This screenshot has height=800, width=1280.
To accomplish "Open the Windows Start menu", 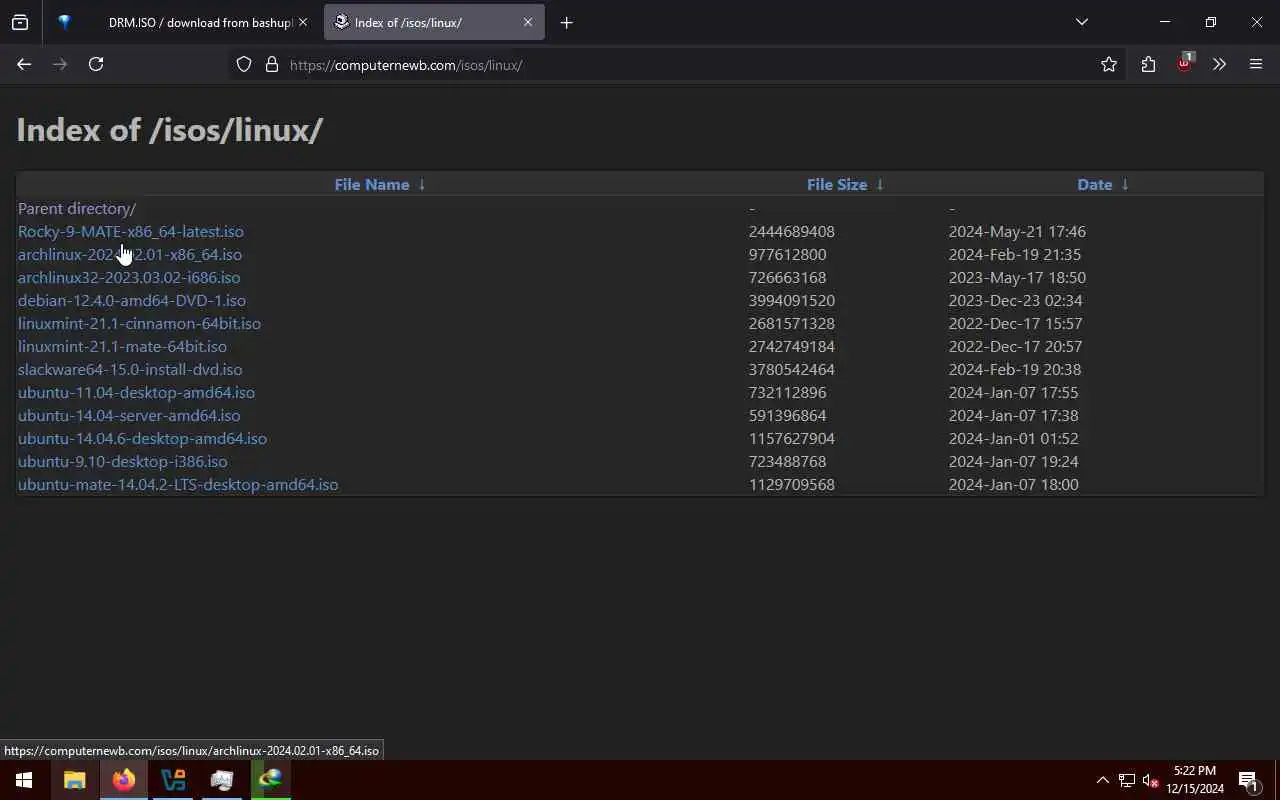I will (x=24, y=780).
